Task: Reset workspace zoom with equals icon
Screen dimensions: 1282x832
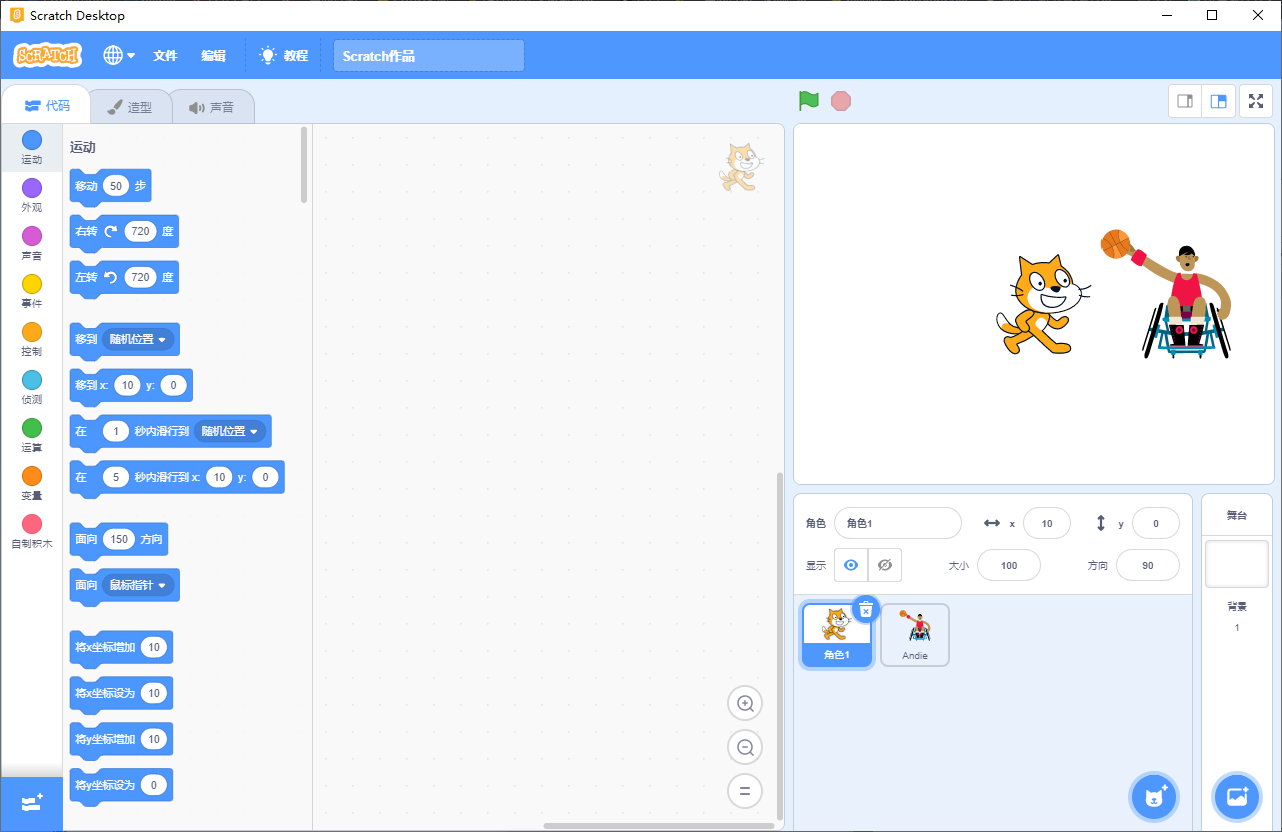Action: [x=745, y=791]
